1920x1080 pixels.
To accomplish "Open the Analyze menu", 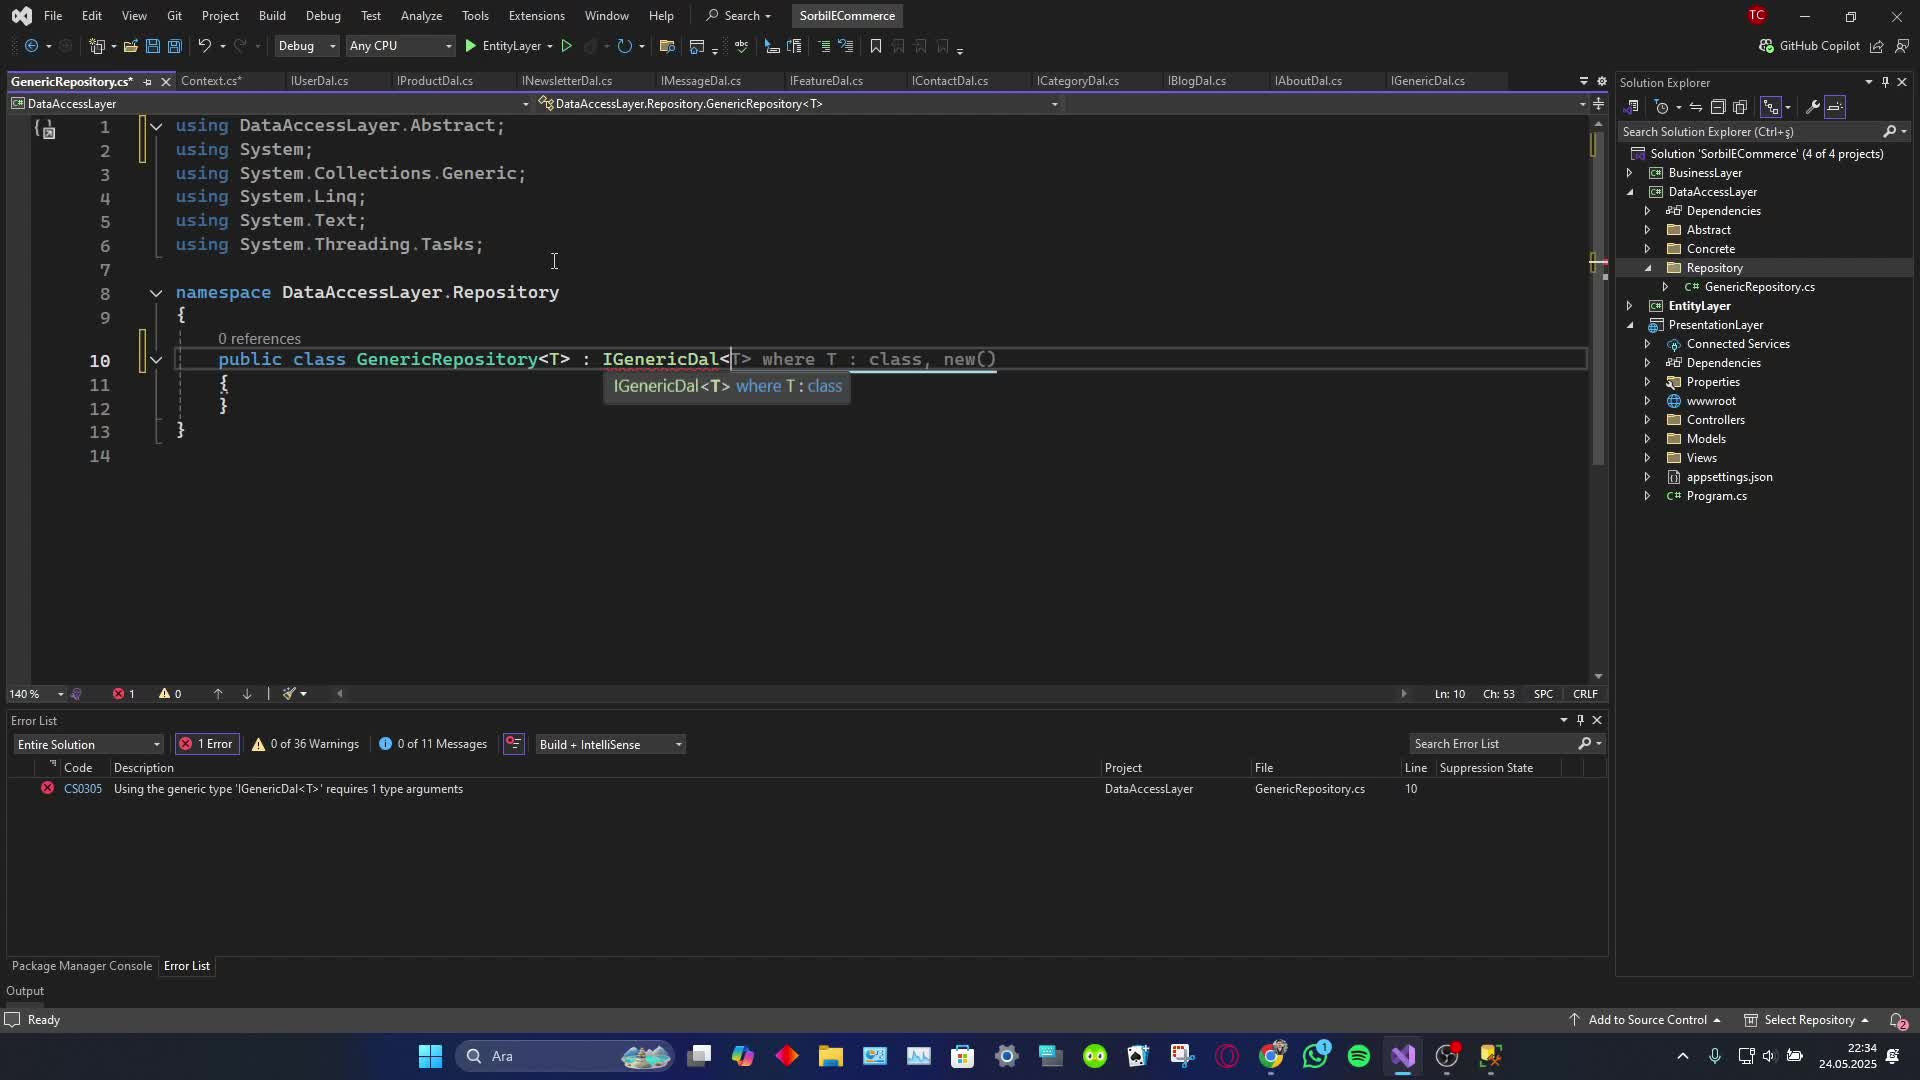I will pyautogui.click(x=421, y=16).
